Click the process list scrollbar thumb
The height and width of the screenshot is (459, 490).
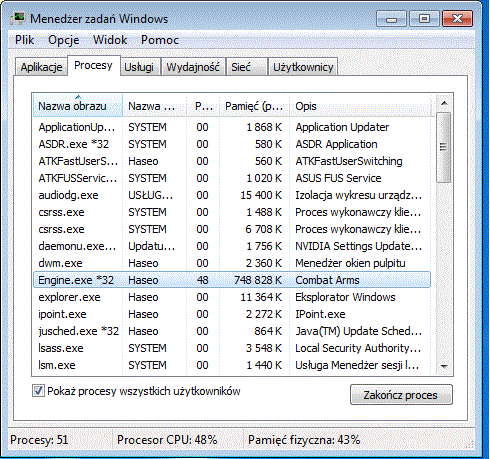pyautogui.click(x=444, y=147)
